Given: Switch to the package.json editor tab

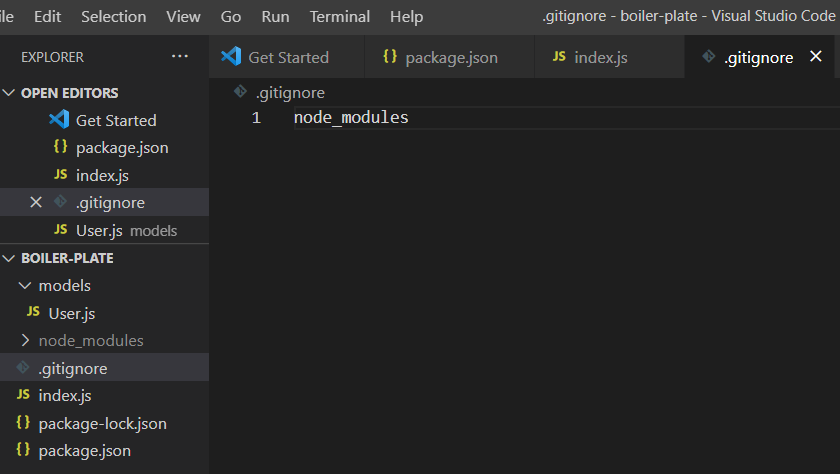Looking at the screenshot, I should pyautogui.click(x=449, y=57).
